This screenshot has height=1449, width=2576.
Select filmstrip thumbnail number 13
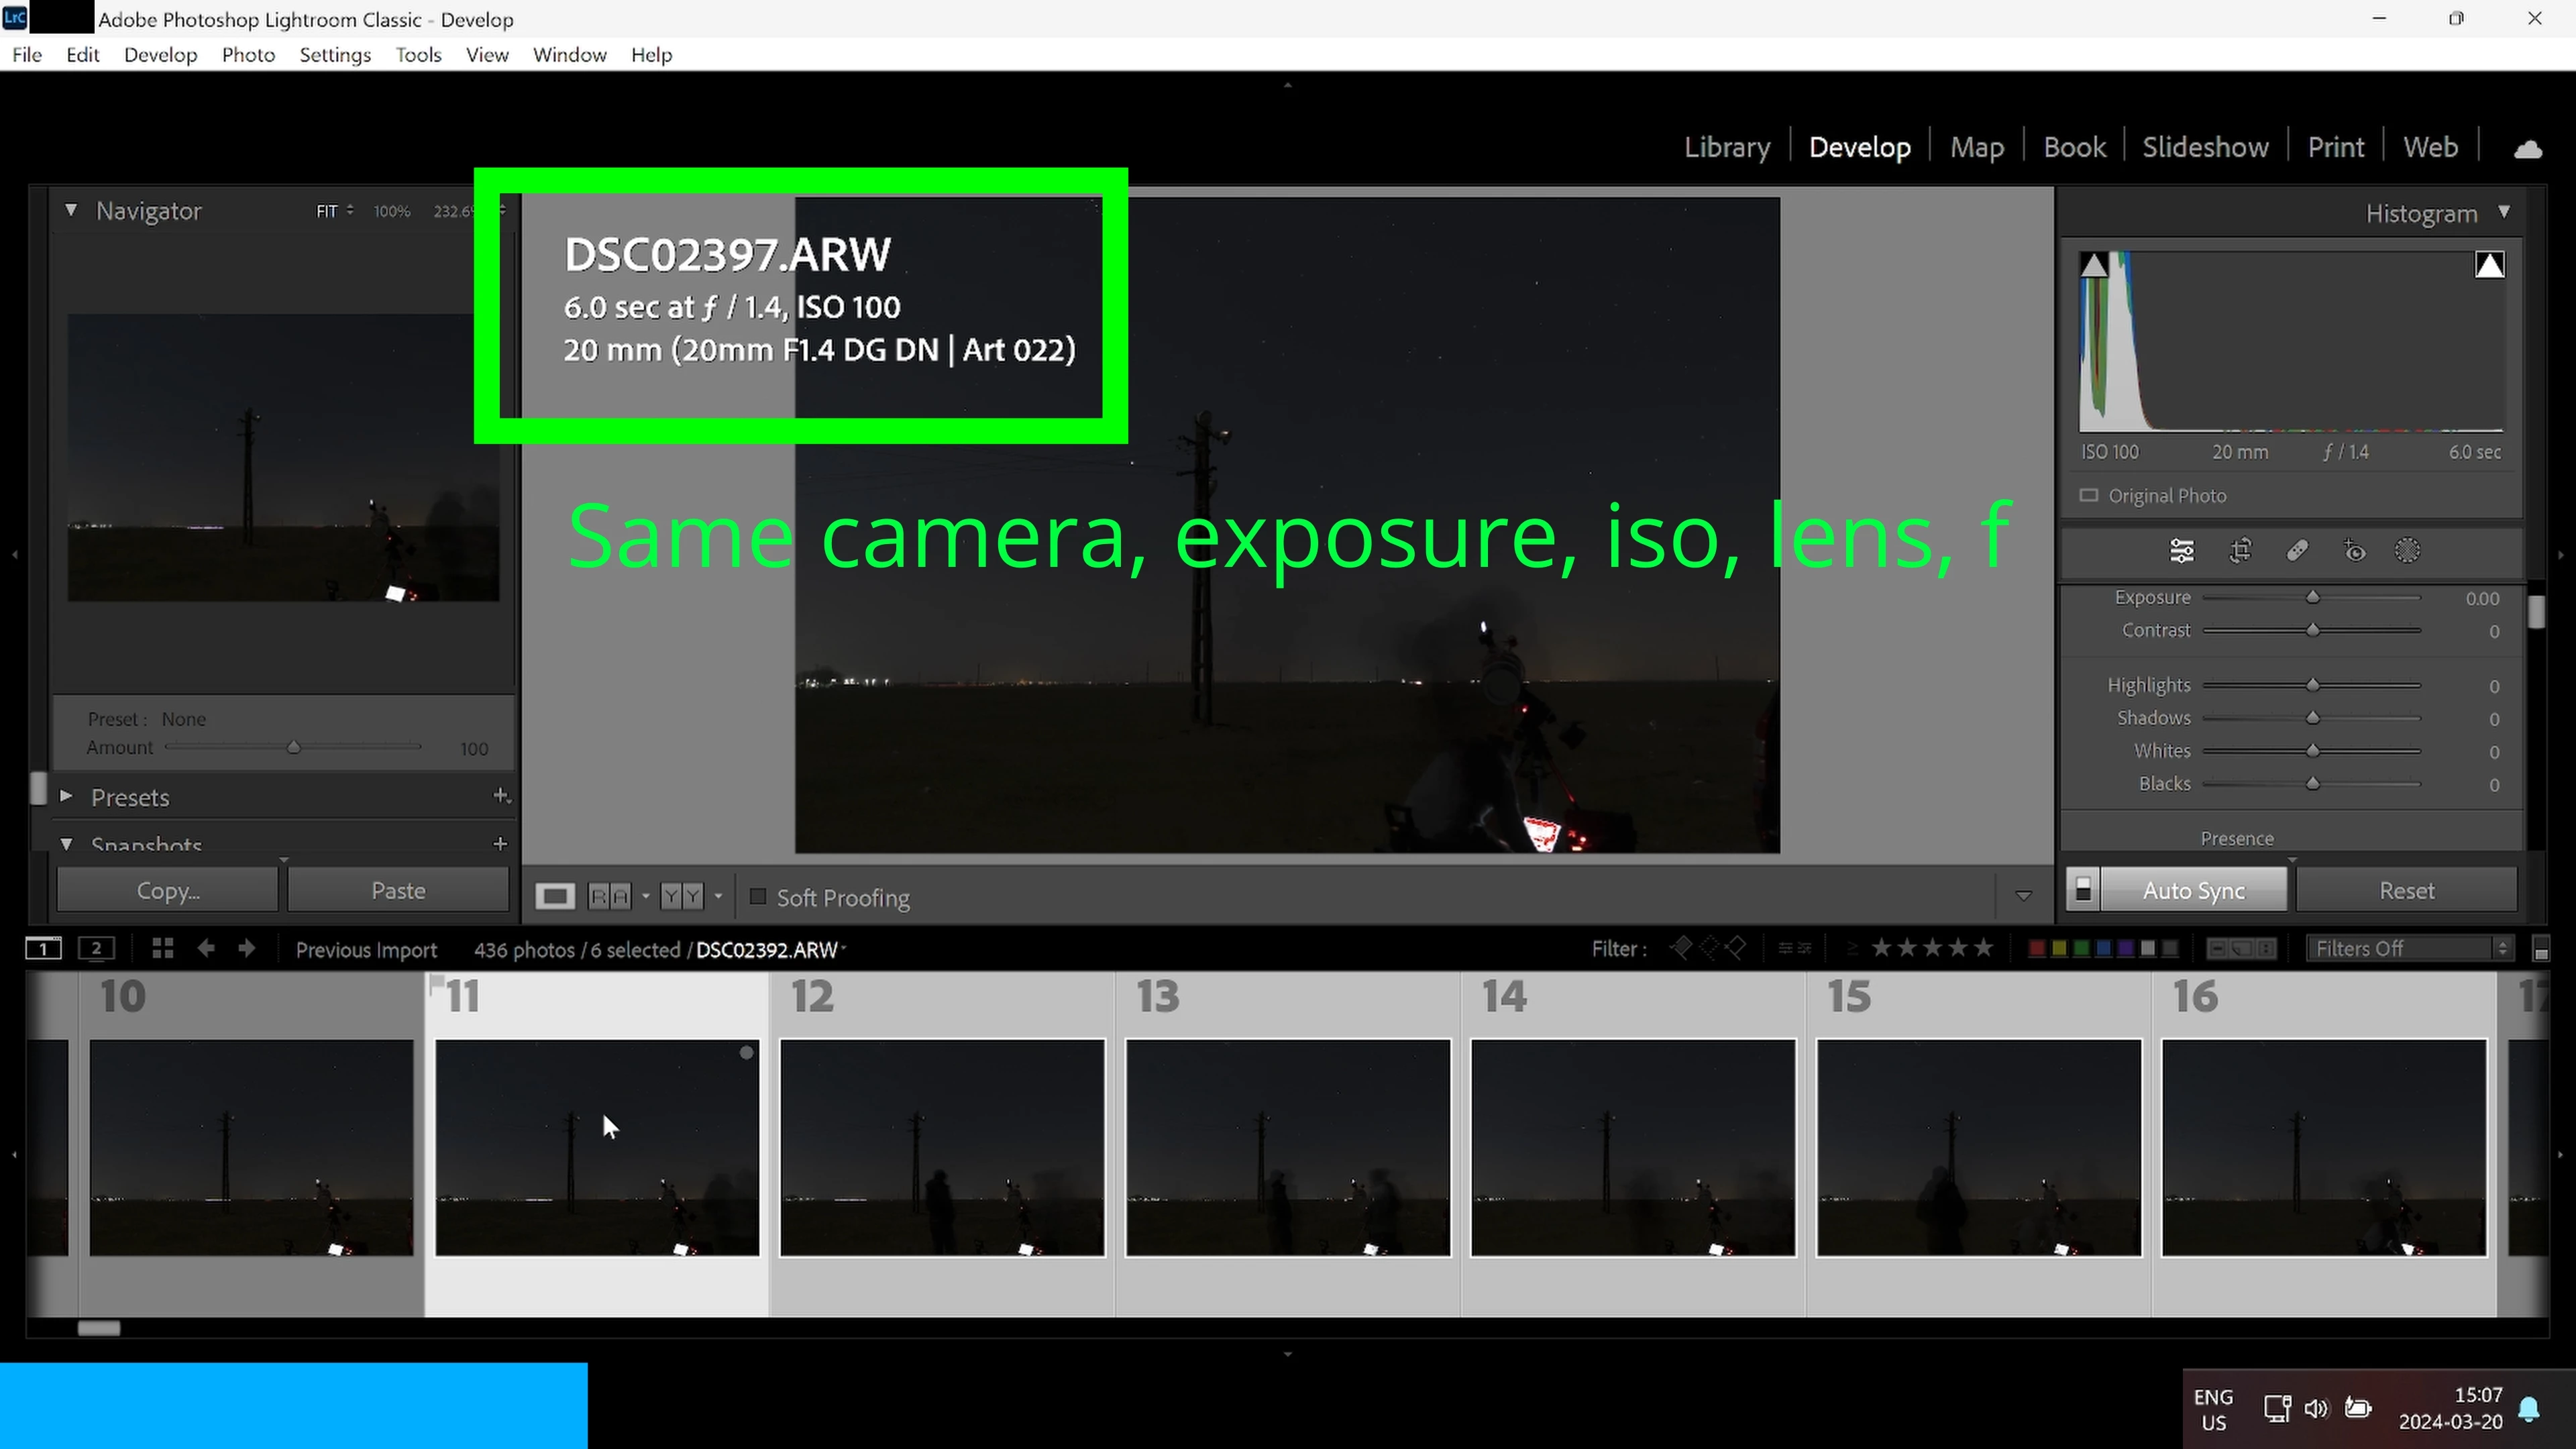tap(1287, 1147)
